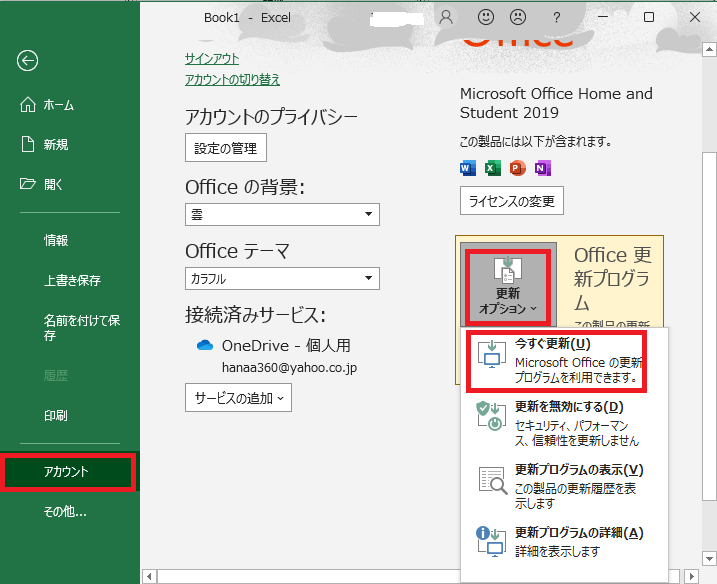Click the Excel product icon
717x584 pixels.
(492, 168)
